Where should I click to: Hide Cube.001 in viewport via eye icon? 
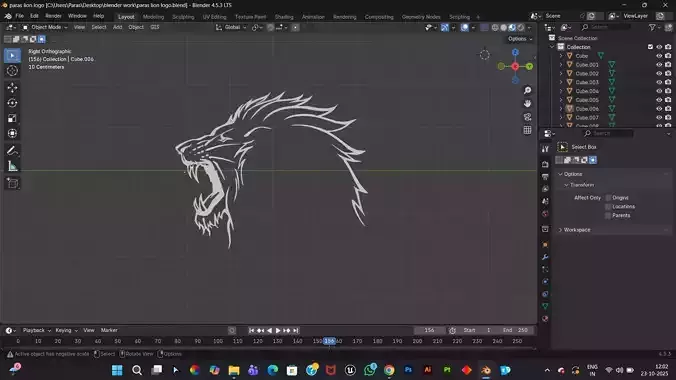tap(659, 65)
